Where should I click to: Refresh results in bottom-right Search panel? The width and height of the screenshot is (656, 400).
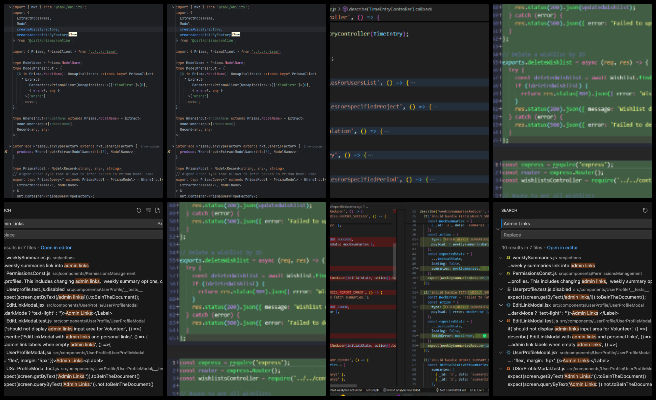coord(645,210)
